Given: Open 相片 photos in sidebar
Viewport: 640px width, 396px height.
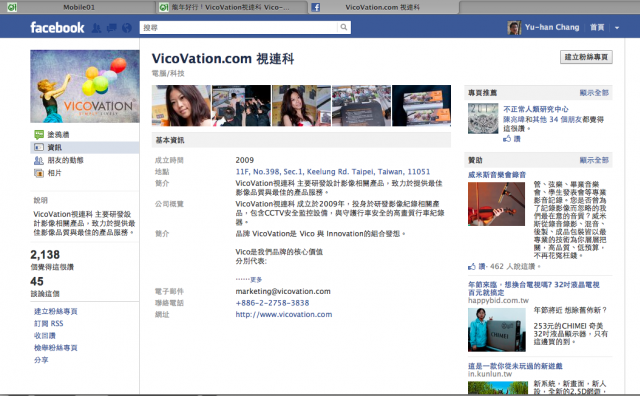Looking at the screenshot, I should pos(55,173).
